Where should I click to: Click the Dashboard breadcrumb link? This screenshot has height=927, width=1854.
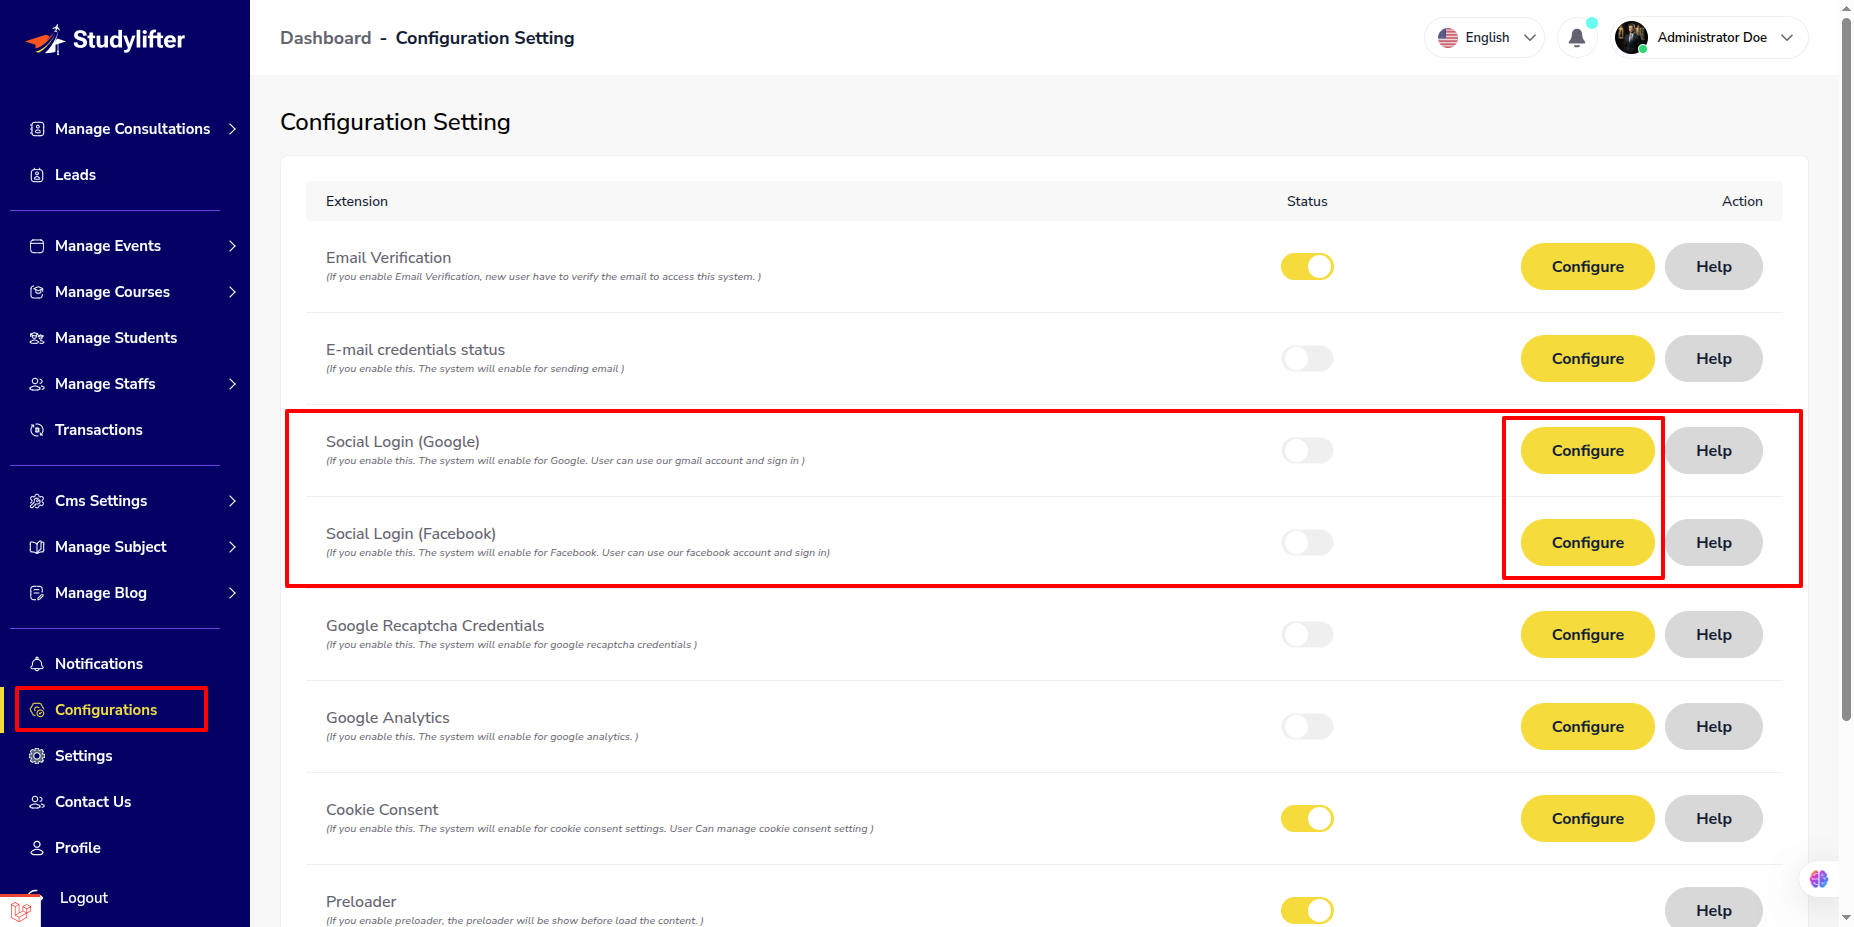click(x=326, y=38)
